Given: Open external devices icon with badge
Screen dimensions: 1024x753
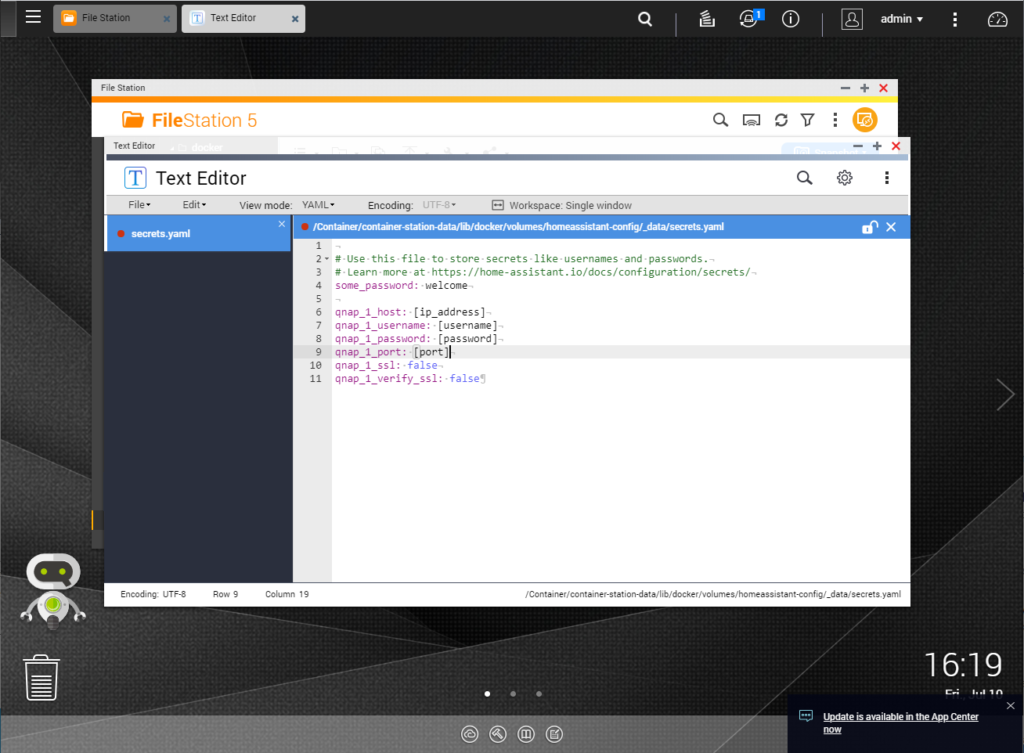Looking at the screenshot, I should [750, 18].
